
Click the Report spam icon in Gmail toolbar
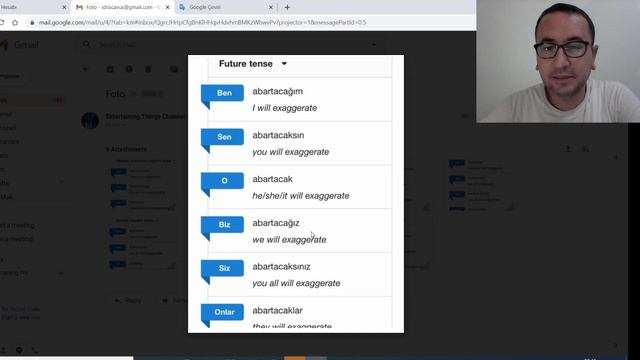129,69
